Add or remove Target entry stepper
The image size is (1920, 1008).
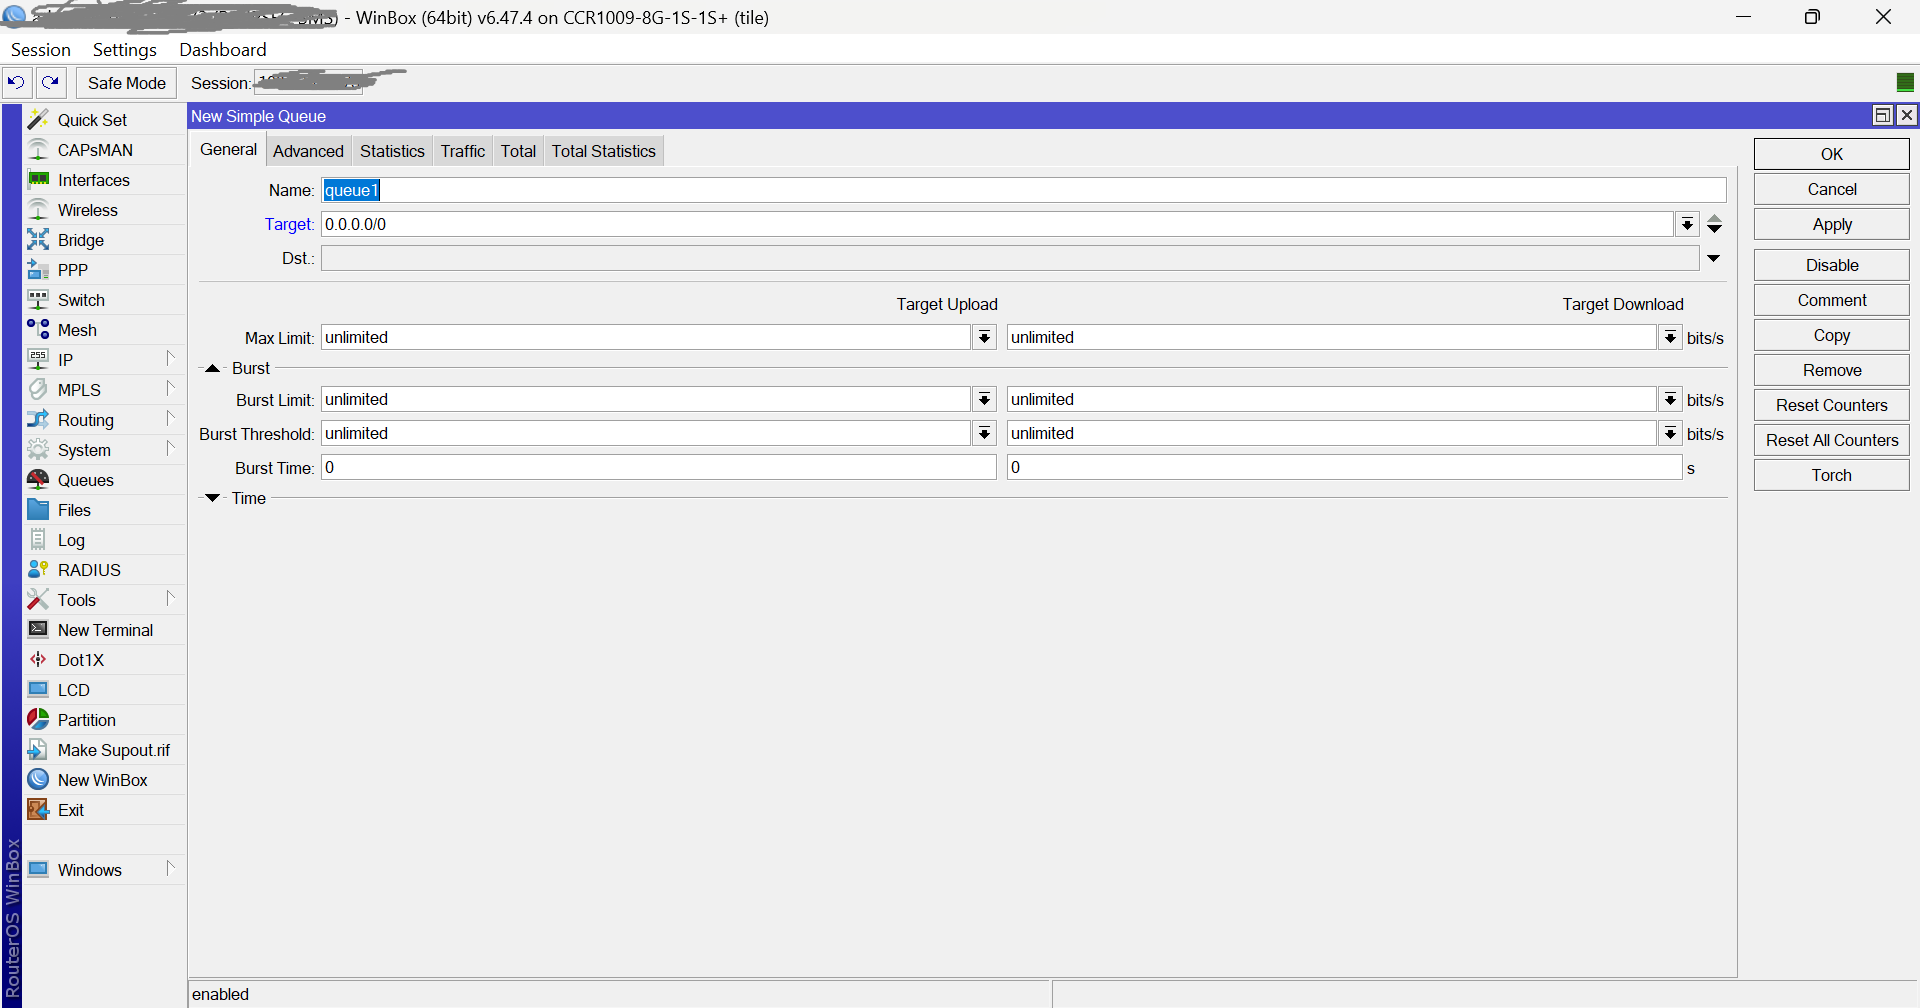coord(1714,224)
